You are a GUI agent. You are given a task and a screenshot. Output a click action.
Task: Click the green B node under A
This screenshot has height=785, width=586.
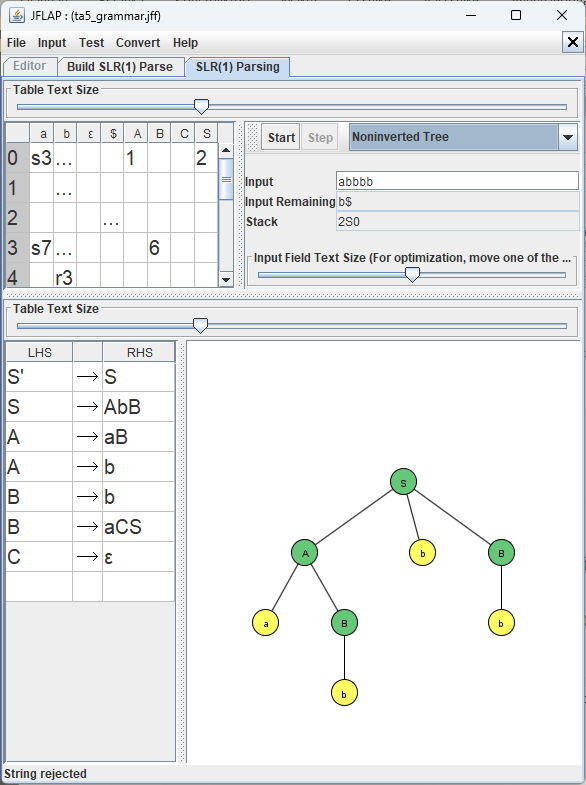pyautogui.click(x=344, y=623)
